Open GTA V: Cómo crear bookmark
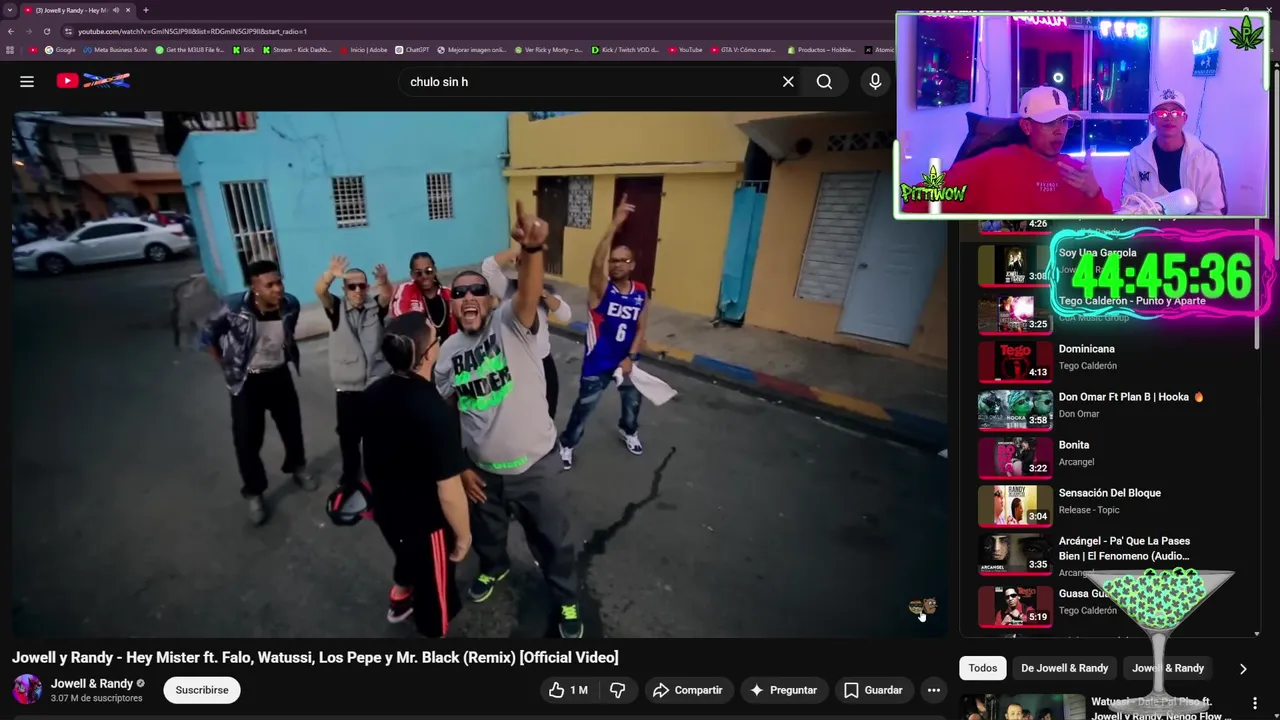Image resolution: width=1280 pixels, height=720 pixels. pos(743,50)
